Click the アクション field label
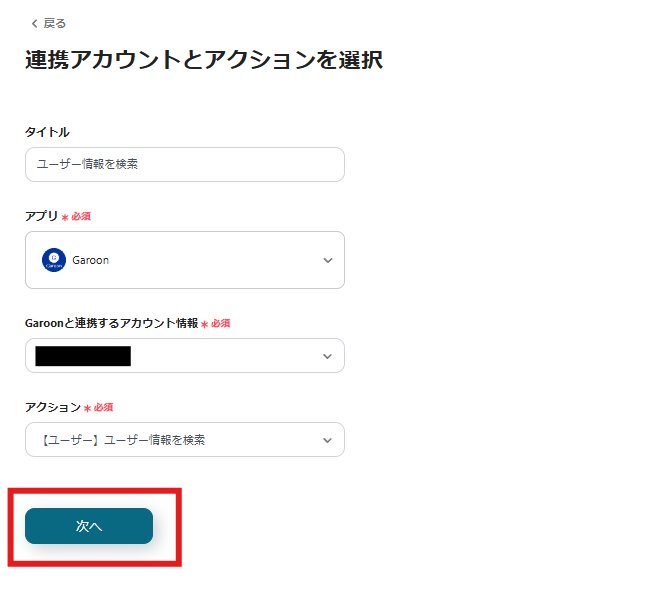667x610 pixels. [52, 407]
